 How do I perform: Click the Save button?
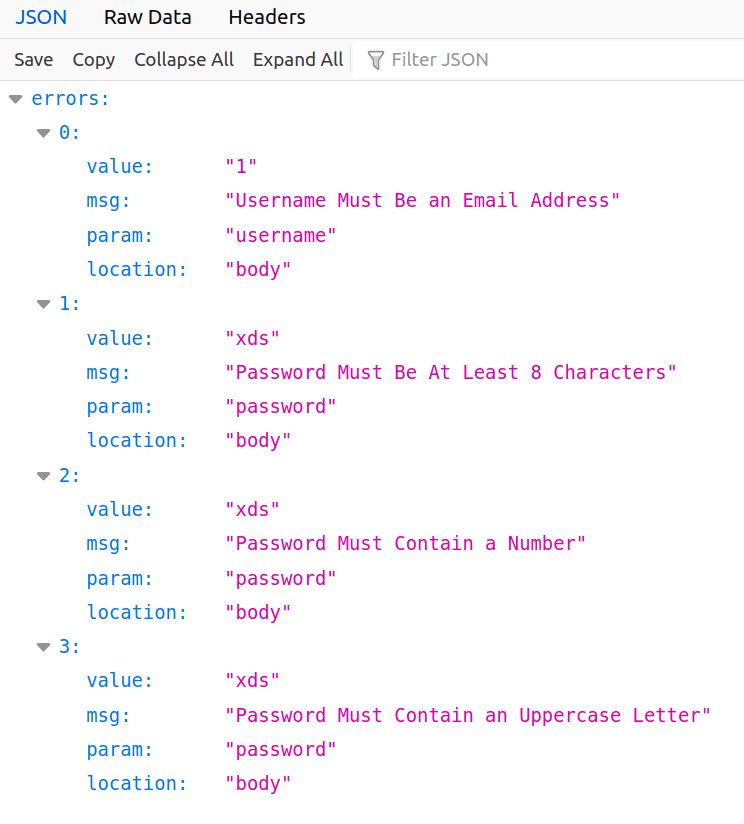33,59
